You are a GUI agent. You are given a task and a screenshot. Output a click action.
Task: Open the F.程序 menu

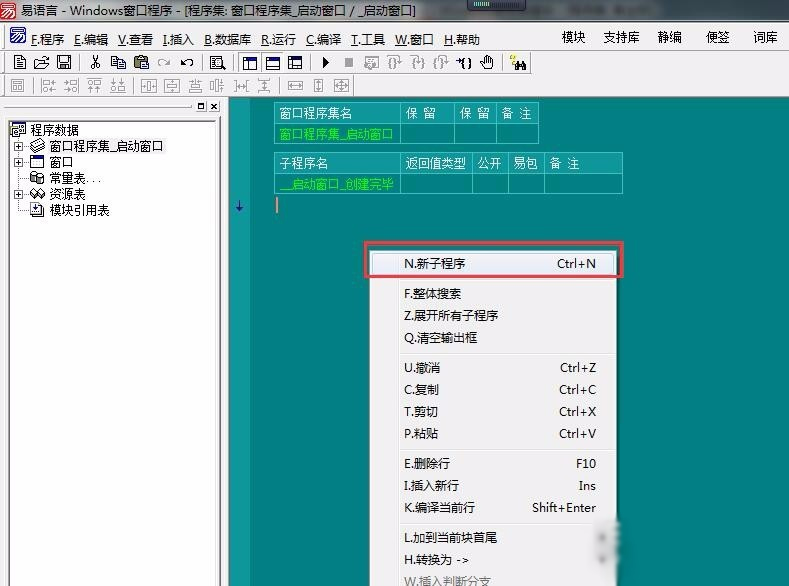(x=47, y=39)
